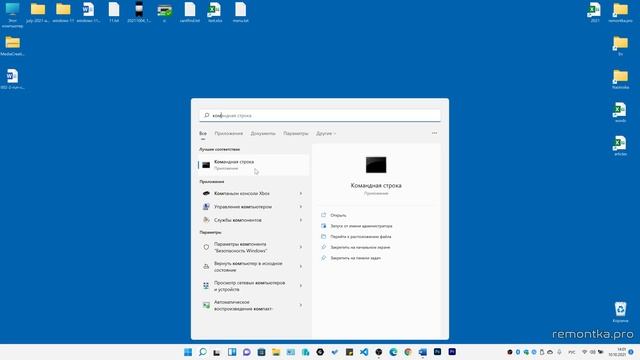Launch Microsoft Edge from the taskbar

[393, 352]
